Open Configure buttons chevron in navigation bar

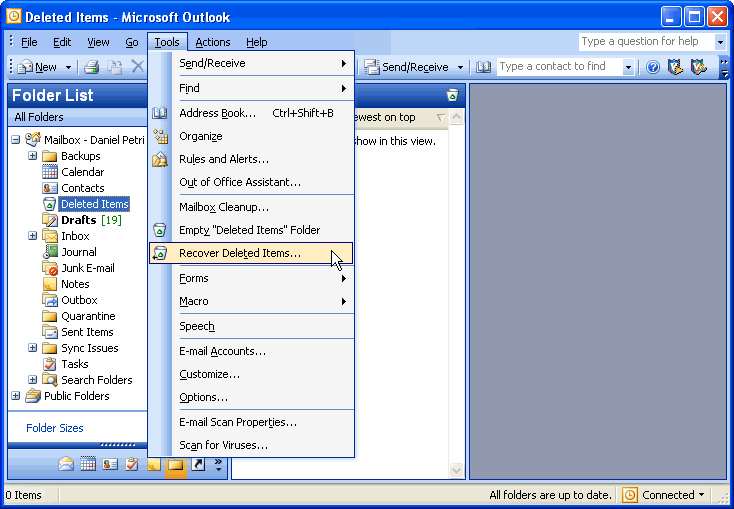click(x=218, y=464)
